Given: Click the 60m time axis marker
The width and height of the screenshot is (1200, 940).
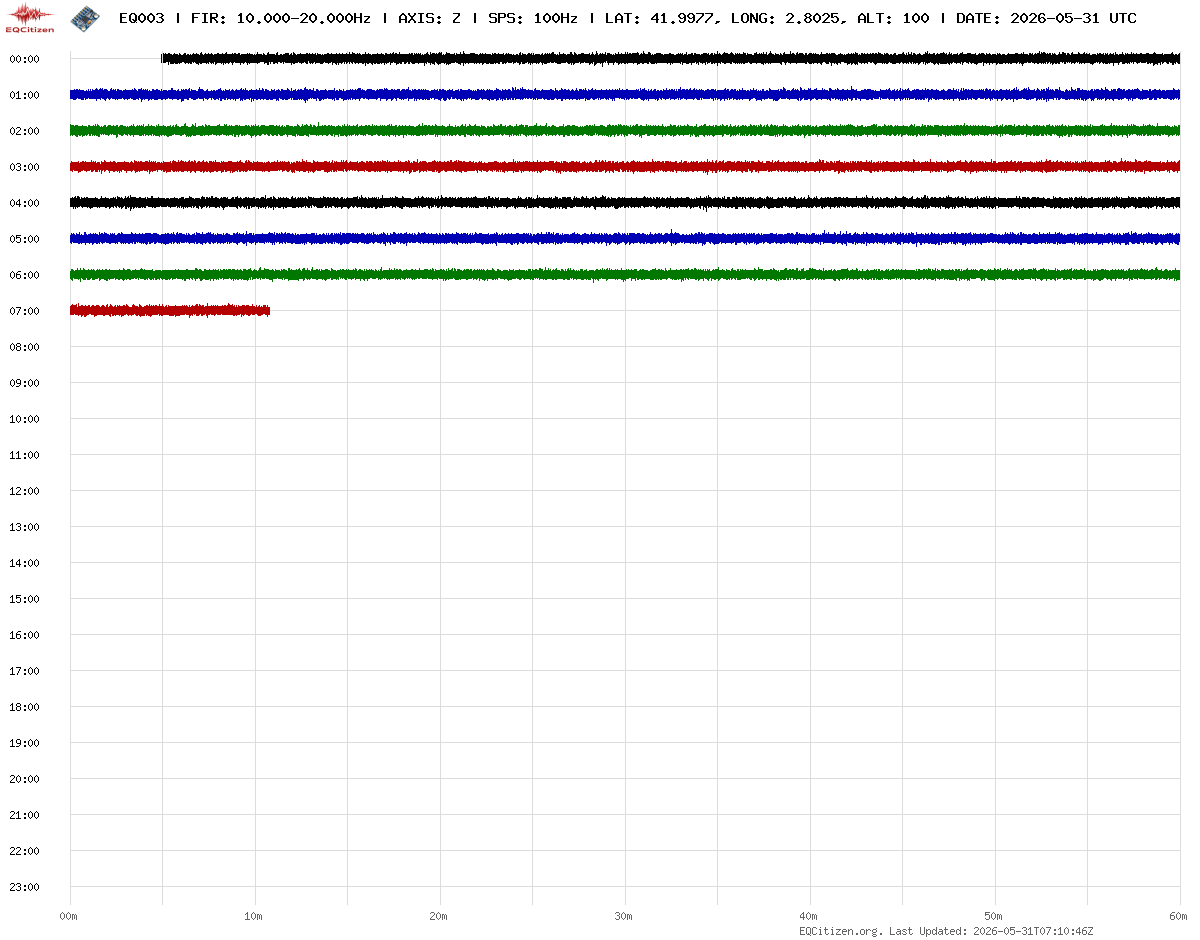Looking at the screenshot, I should (1179, 916).
